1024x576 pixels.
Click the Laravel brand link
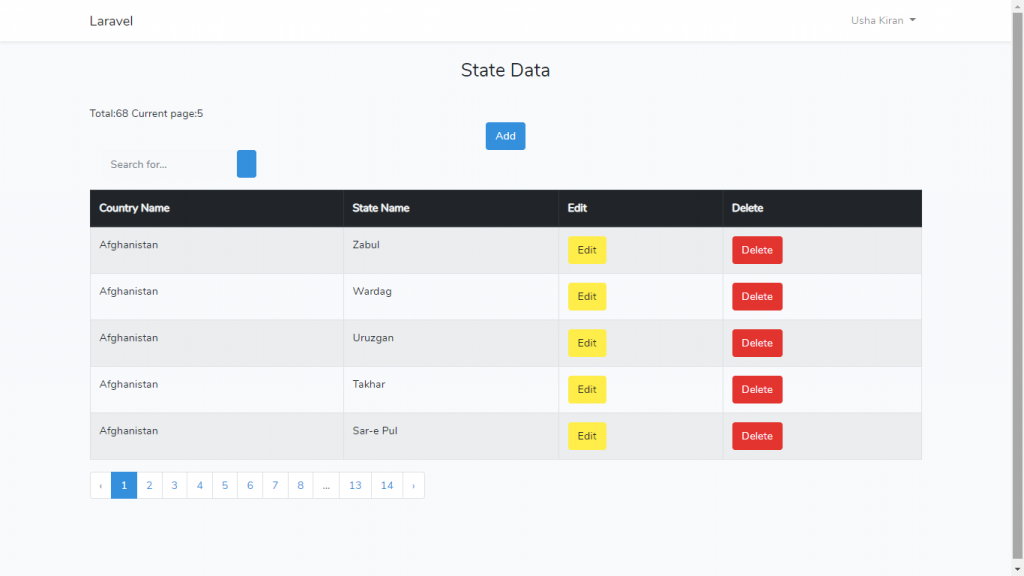111,21
